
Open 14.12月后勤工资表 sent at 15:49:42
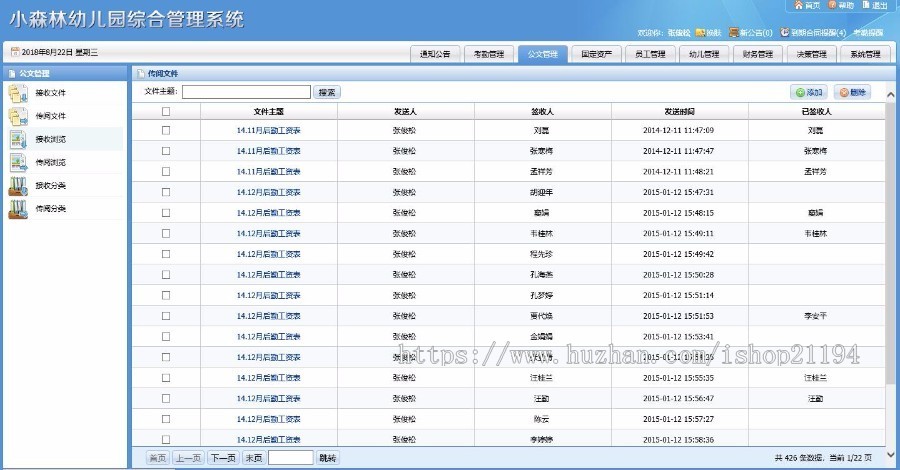(x=269, y=254)
